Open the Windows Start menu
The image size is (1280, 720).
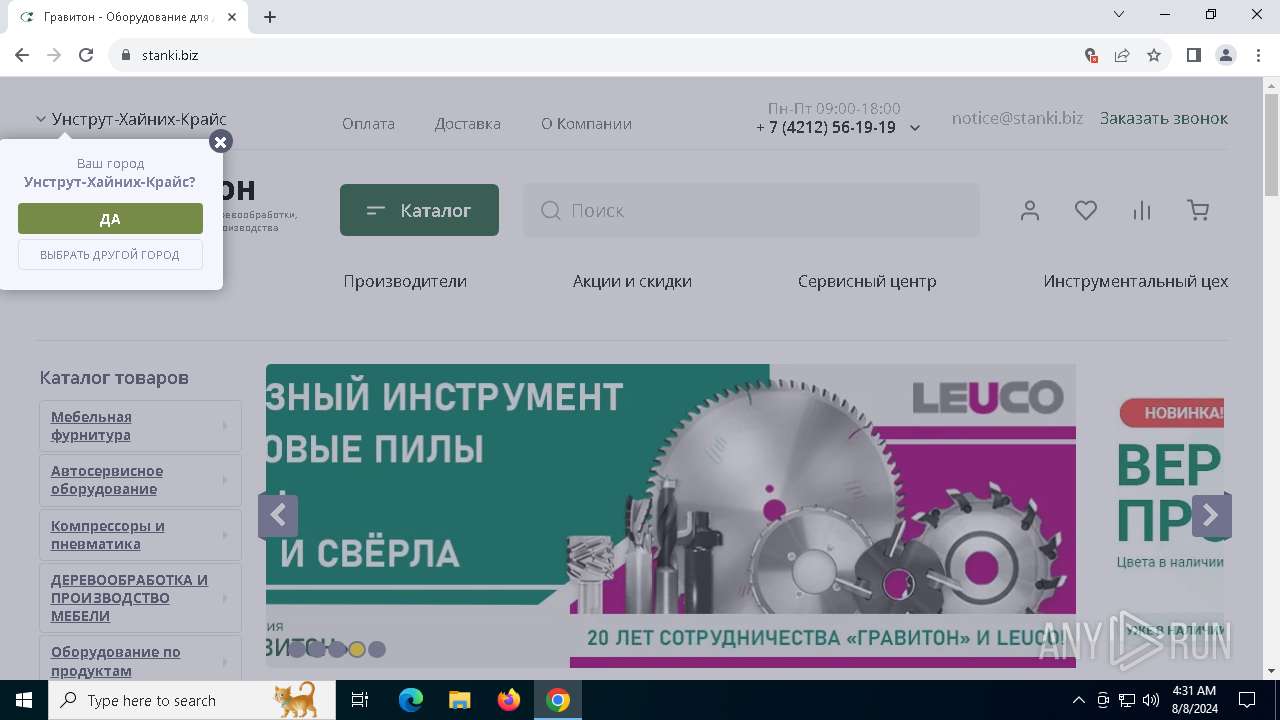[24, 700]
